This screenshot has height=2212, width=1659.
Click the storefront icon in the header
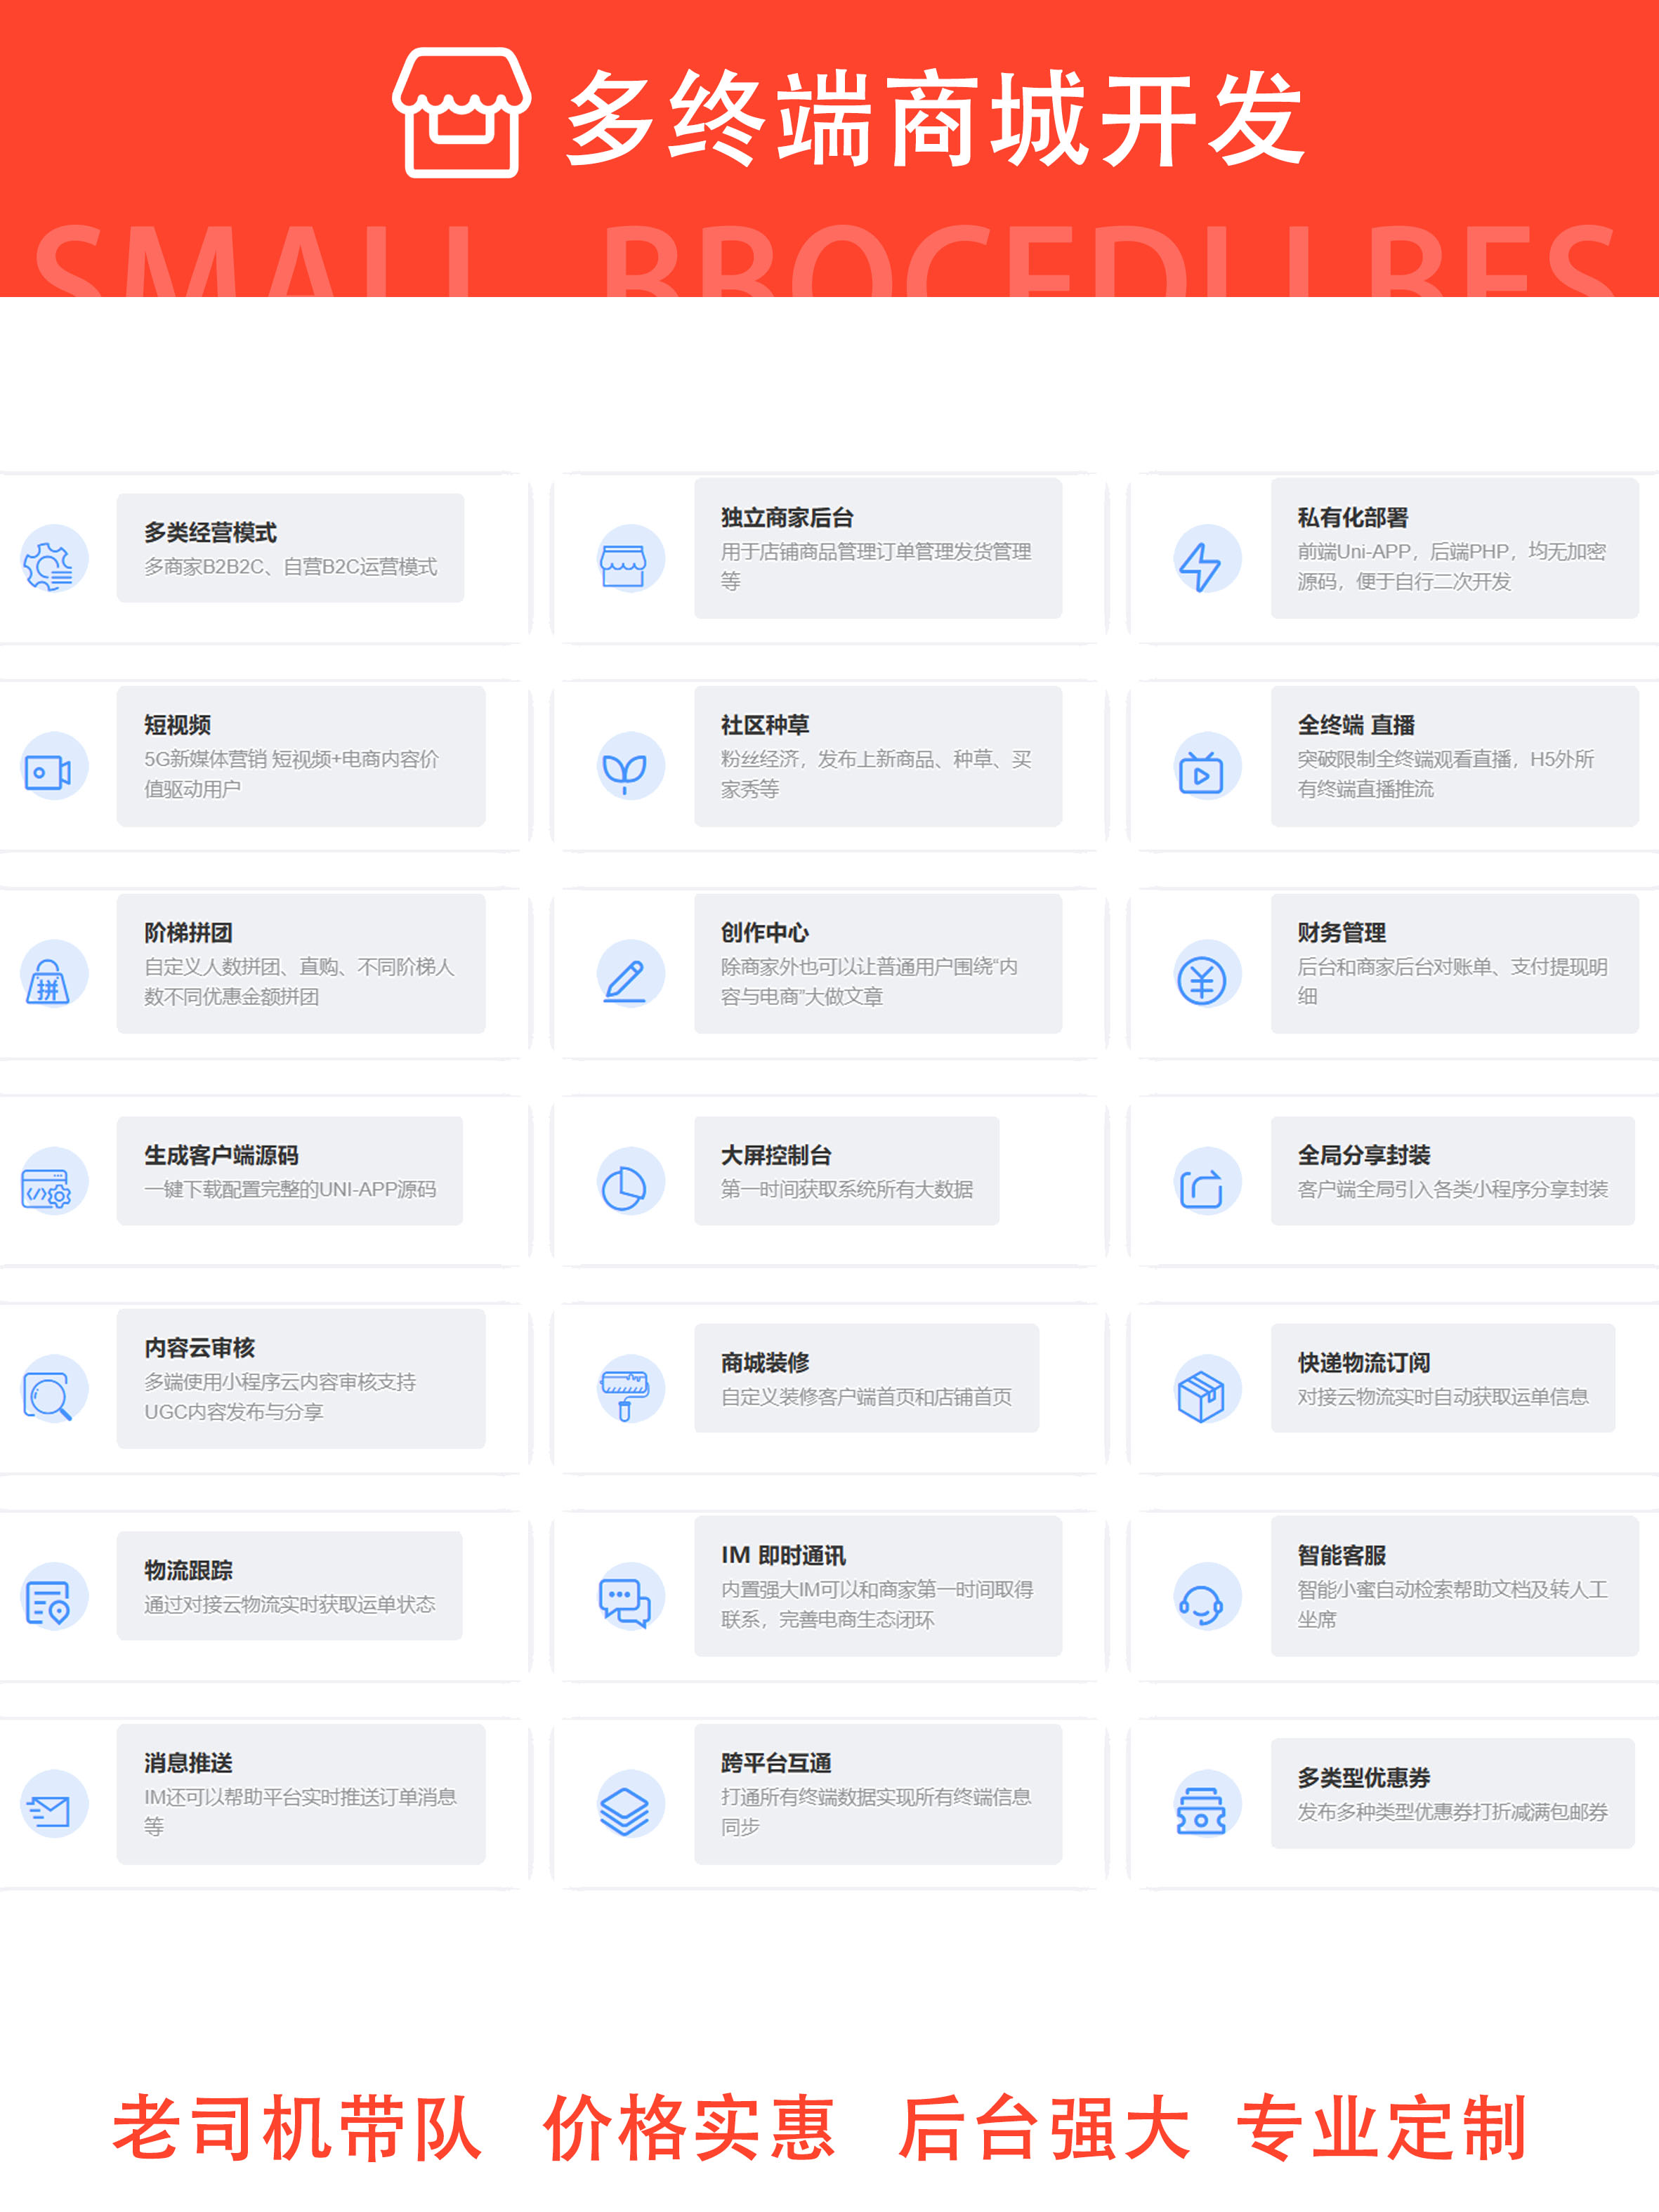pyautogui.click(x=461, y=113)
